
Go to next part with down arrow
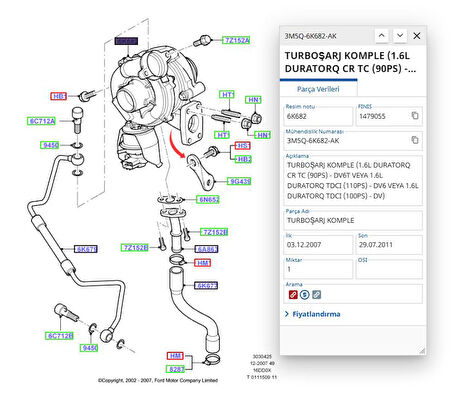pos(400,36)
